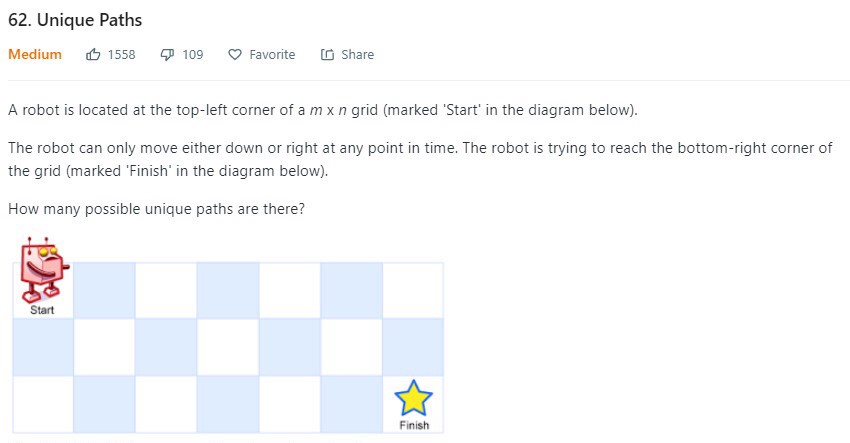This screenshot has height=443, width=850.
Task: Click the thumbs-up like icon
Action: tap(93, 54)
